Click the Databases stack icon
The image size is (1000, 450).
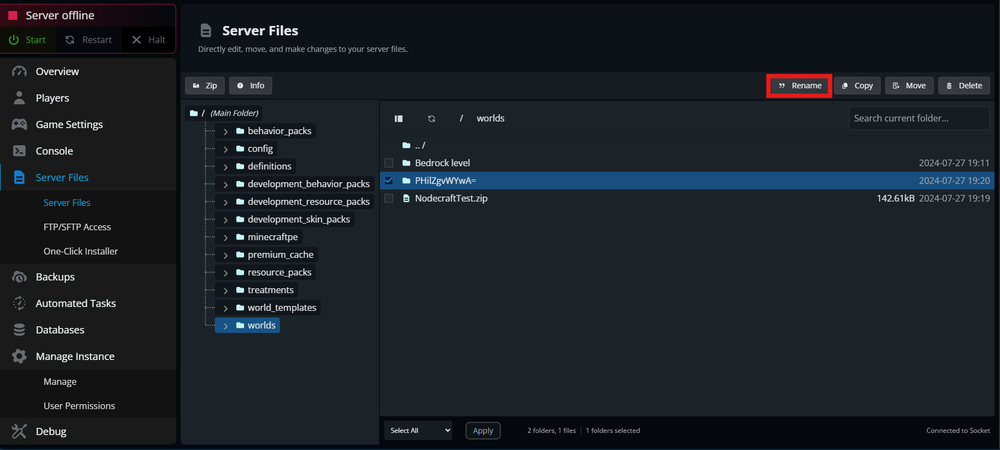click(x=19, y=330)
